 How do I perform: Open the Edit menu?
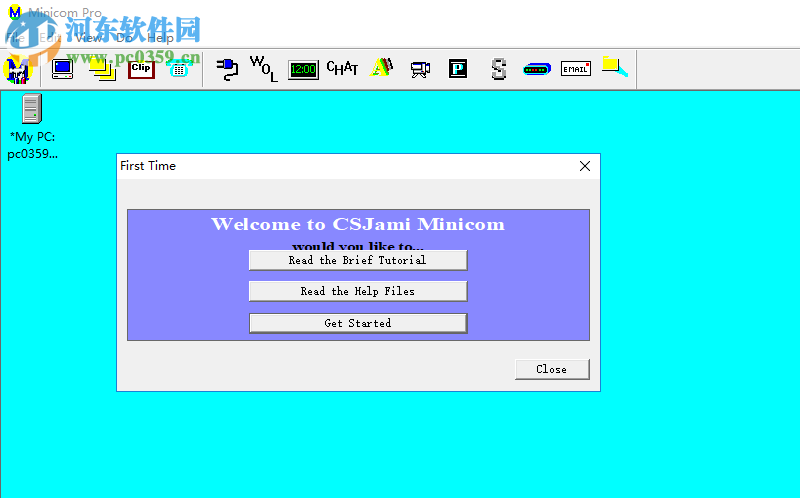(49, 38)
